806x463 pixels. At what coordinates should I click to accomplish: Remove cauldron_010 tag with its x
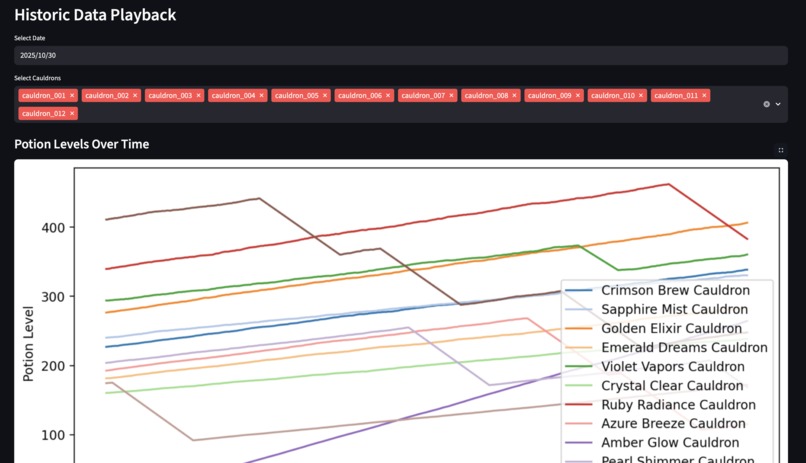[x=641, y=96]
